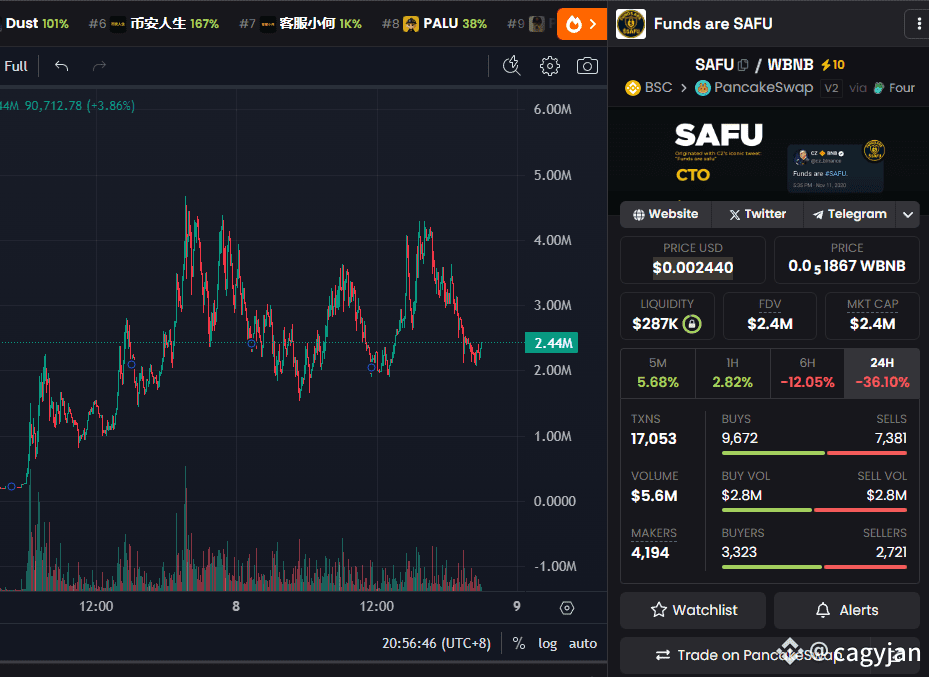This screenshot has height=677, width=929.
Task: Click the BSC chain link
Action: tap(649, 88)
